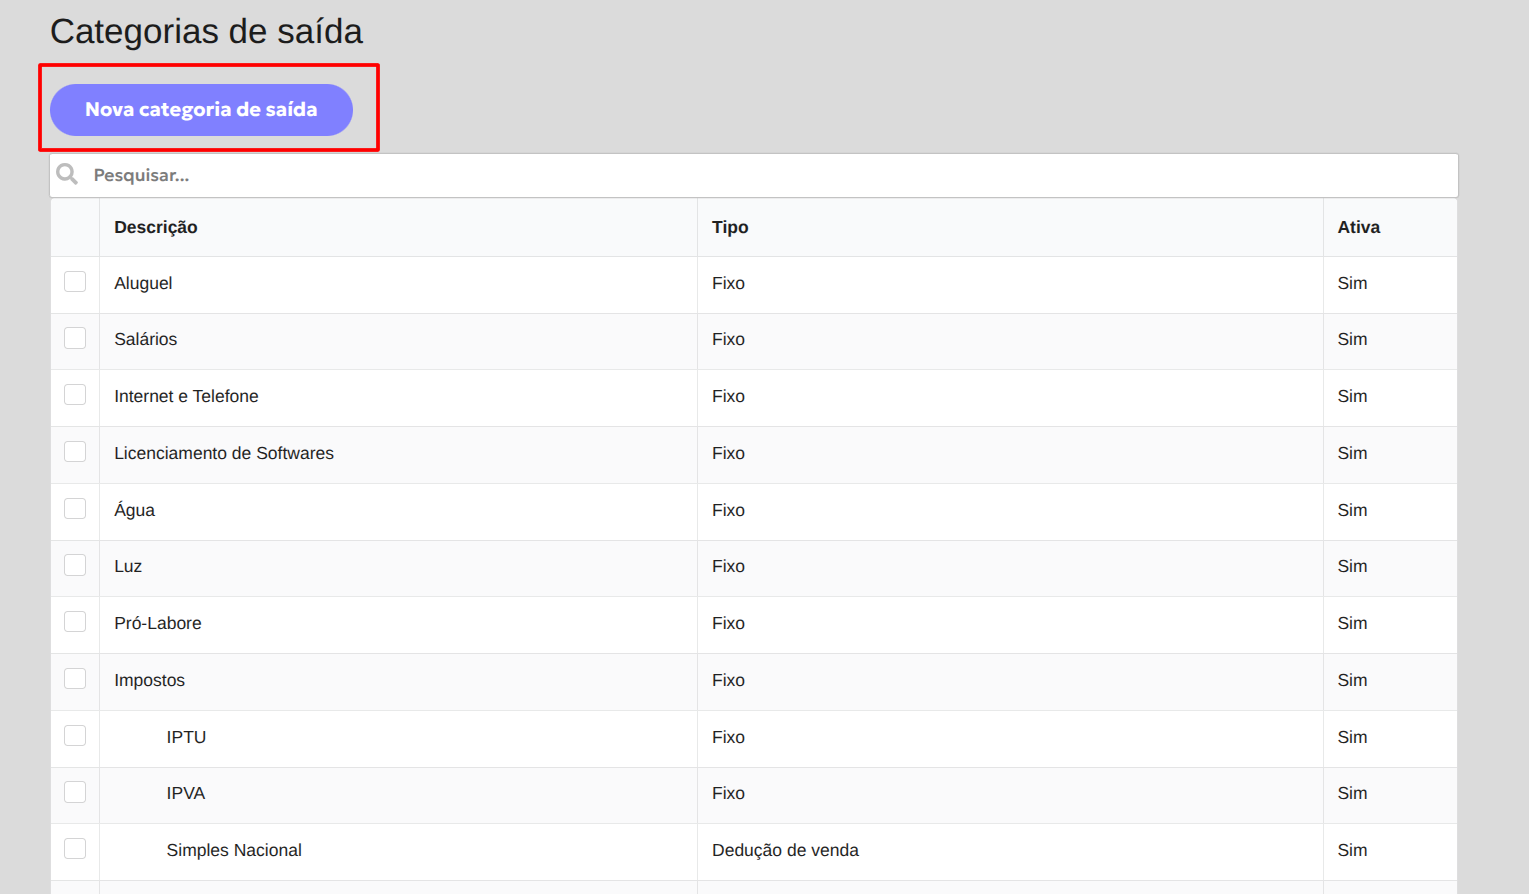Select the Impostos category name

(x=150, y=680)
